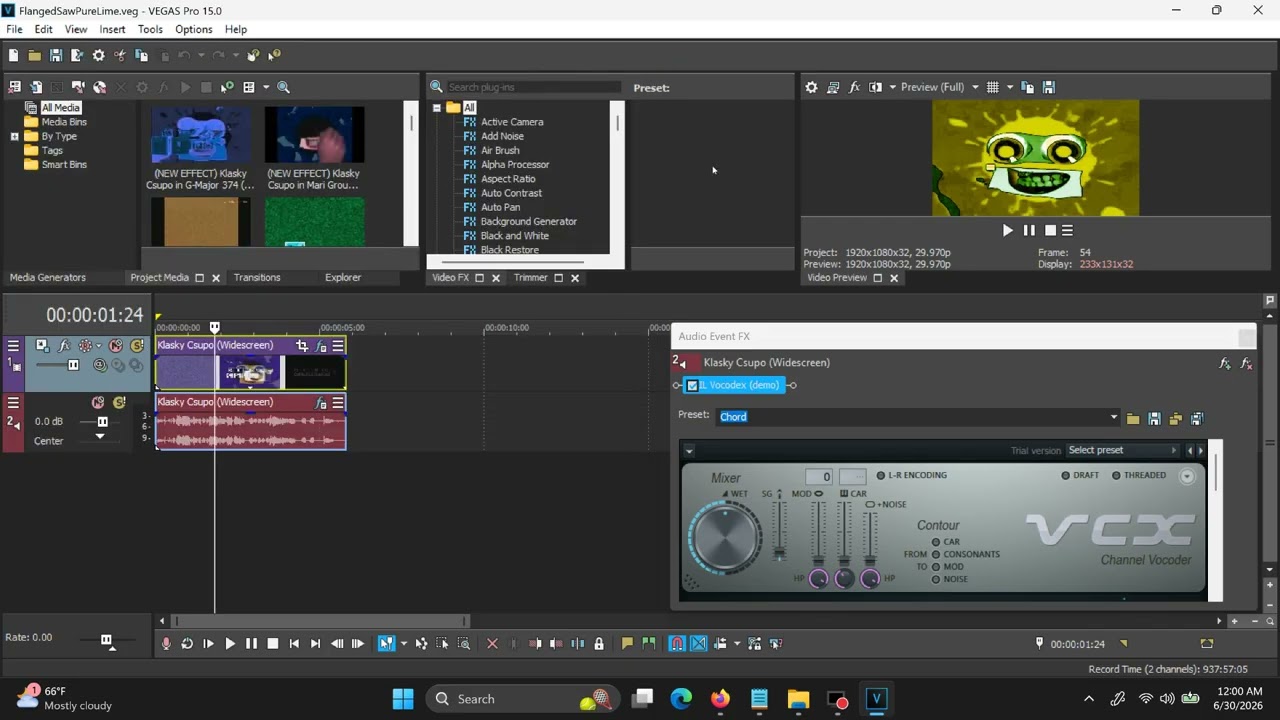Click the Event Pan/Crop icon on video clip

[x=302, y=346]
